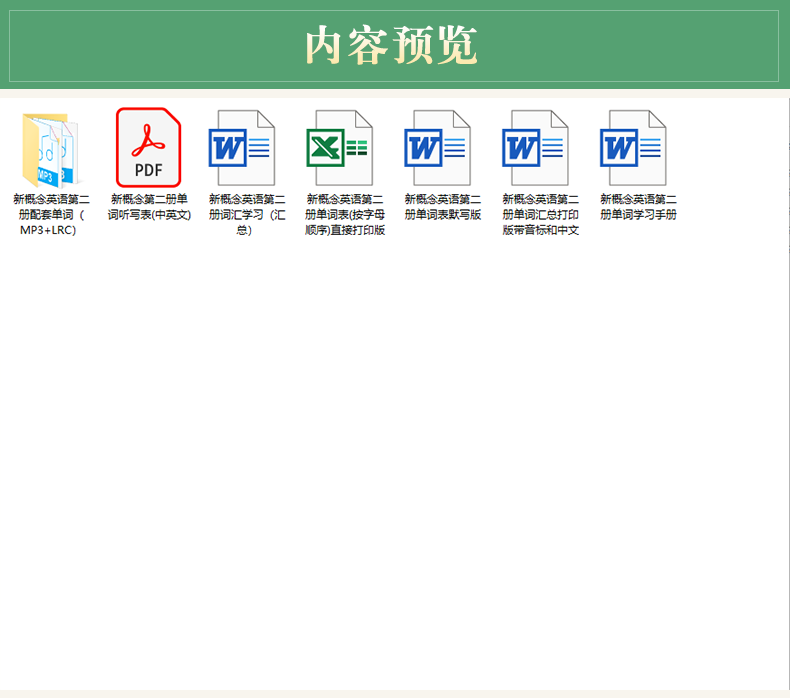Select label 新概念英语第二册单词表默写版
Screen dimensions: 790x698
coord(442,207)
